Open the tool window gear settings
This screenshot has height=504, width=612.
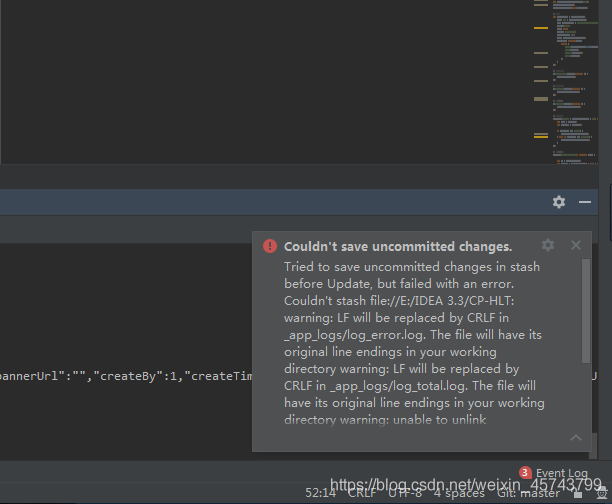(559, 202)
